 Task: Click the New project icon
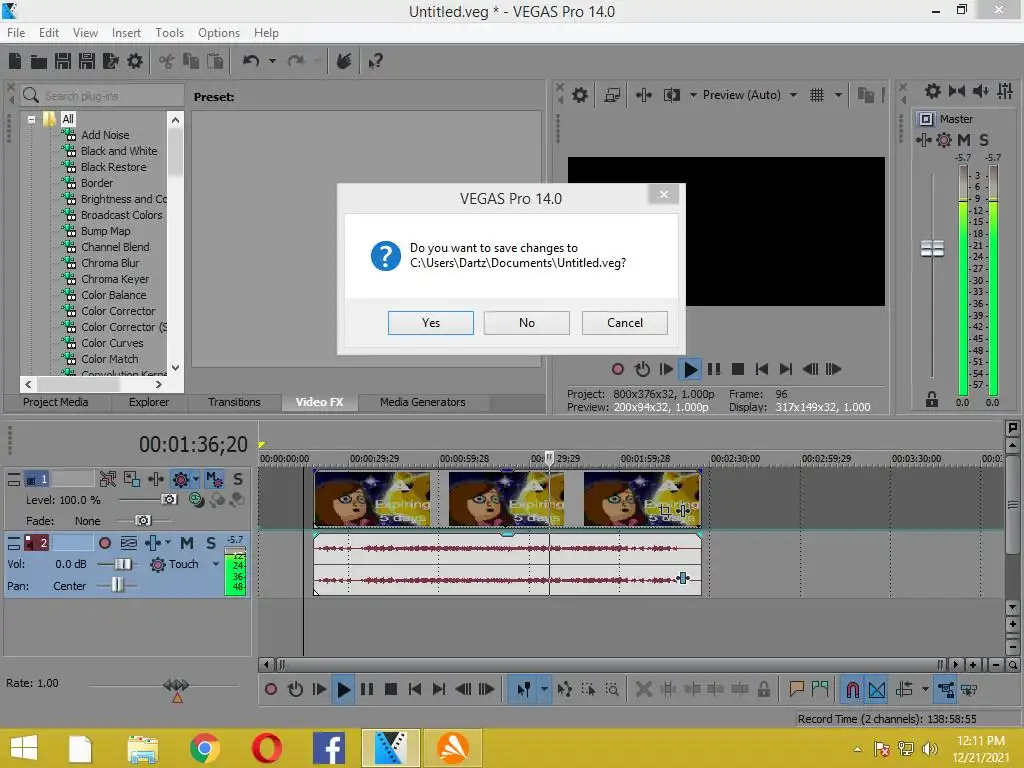coord(15,61)
